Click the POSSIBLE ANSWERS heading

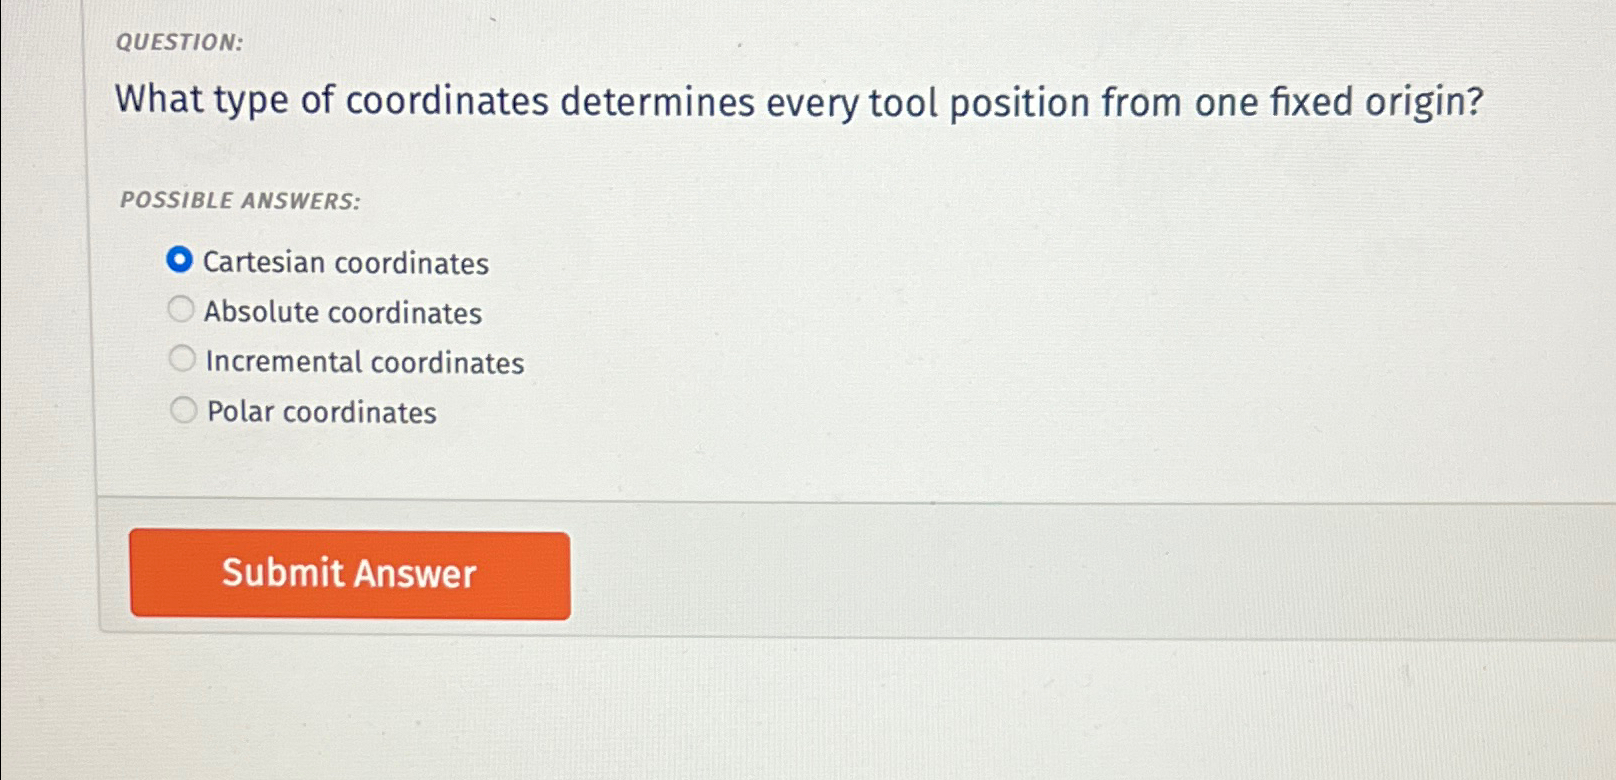click(240, 200)
